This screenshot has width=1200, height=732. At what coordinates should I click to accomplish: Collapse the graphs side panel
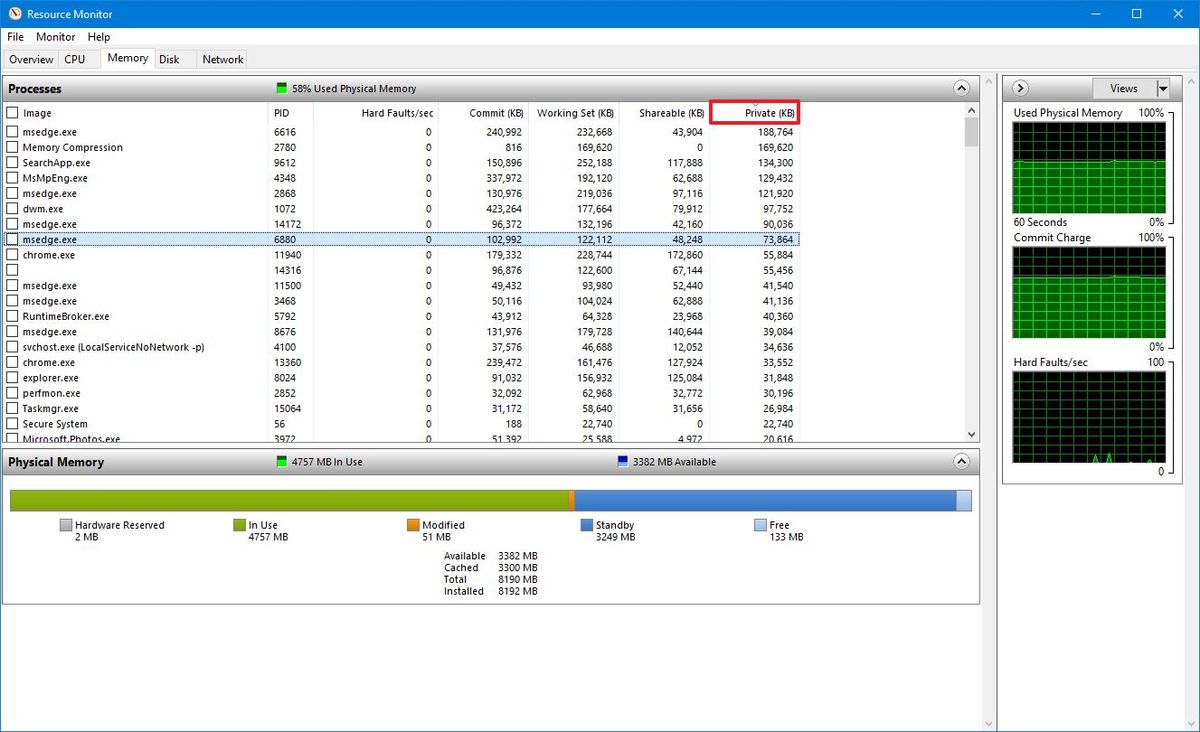[x=1019, y=88]
